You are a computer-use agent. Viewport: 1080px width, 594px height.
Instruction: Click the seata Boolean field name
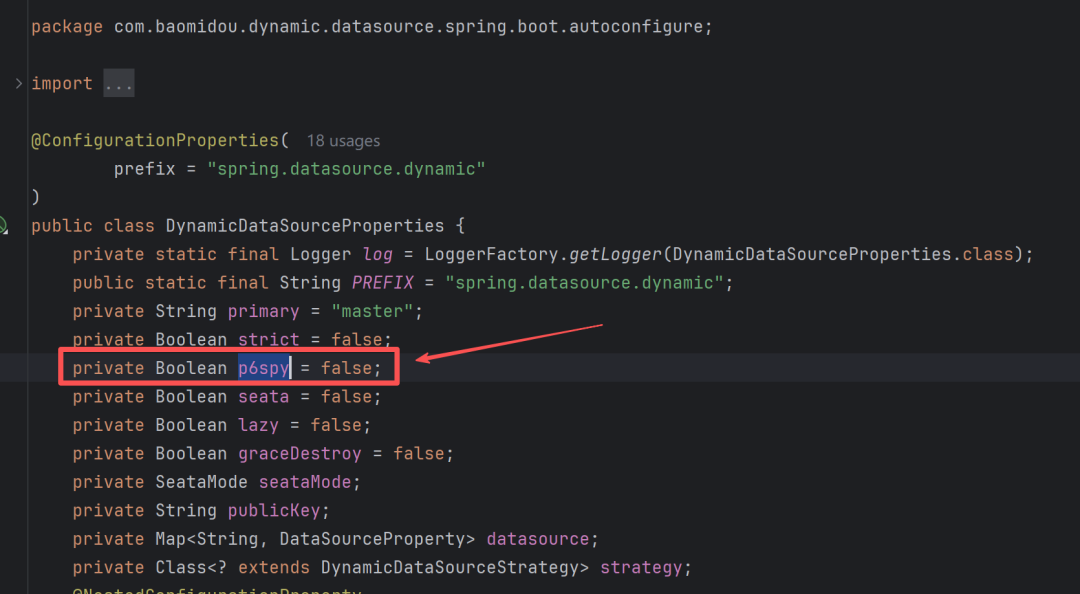[264, 397]
